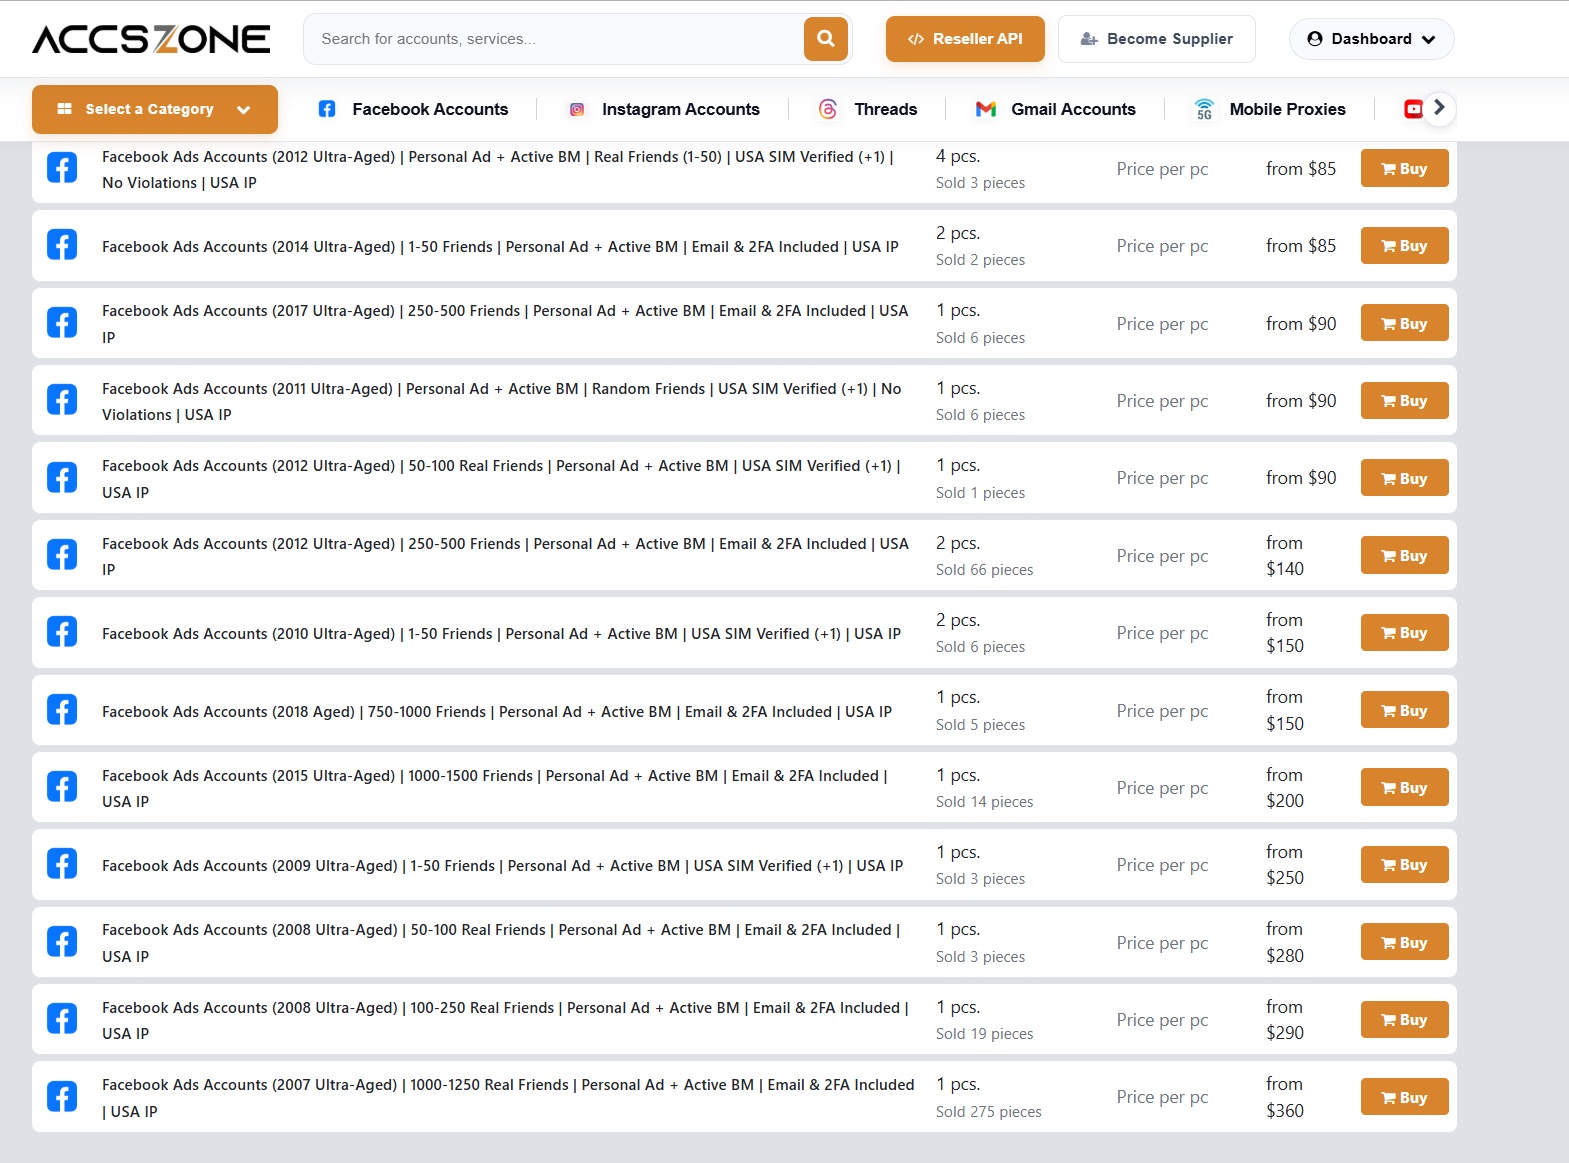Buy the 2011 Ultra-Aged Random Friends account
1569x1163 pixels.
(1404, 401)
